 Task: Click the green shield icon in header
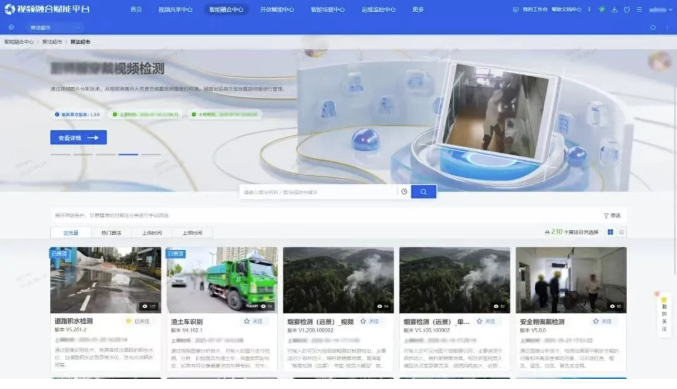[x=601, y=9]
